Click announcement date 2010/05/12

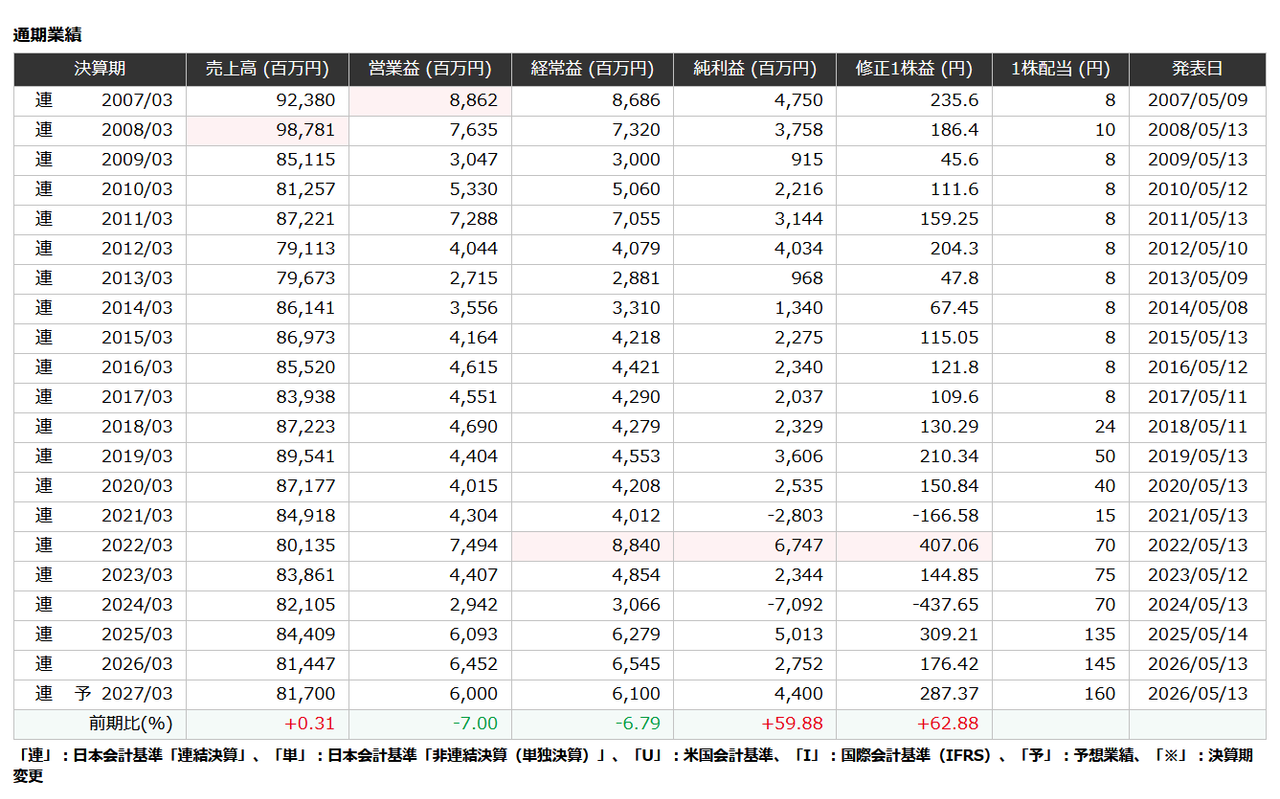[1198, 189]
